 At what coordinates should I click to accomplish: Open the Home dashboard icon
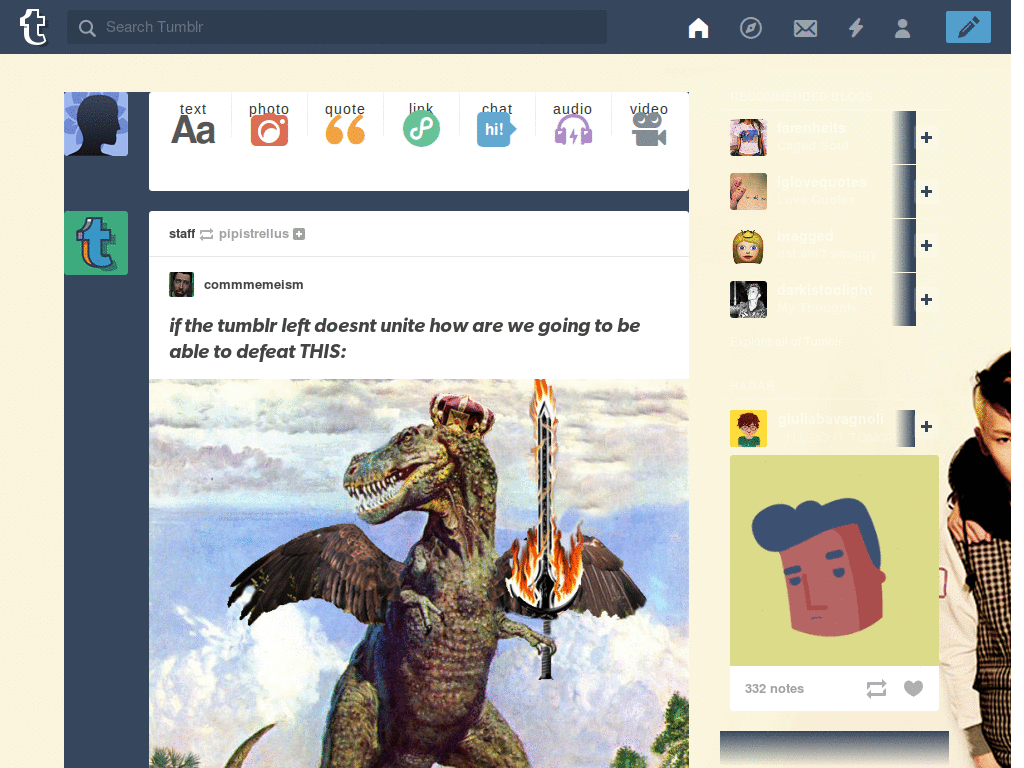698,28
